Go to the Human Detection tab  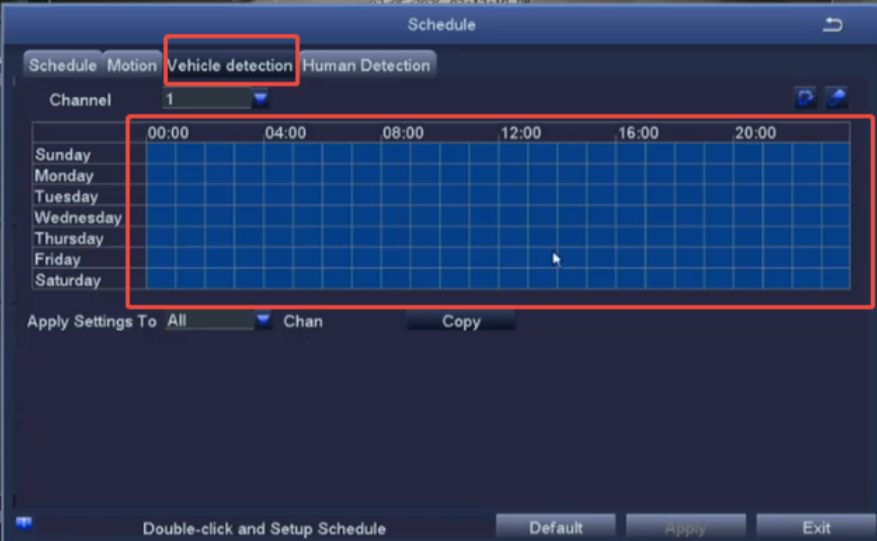pyautogui.click(x=366, y=66)
